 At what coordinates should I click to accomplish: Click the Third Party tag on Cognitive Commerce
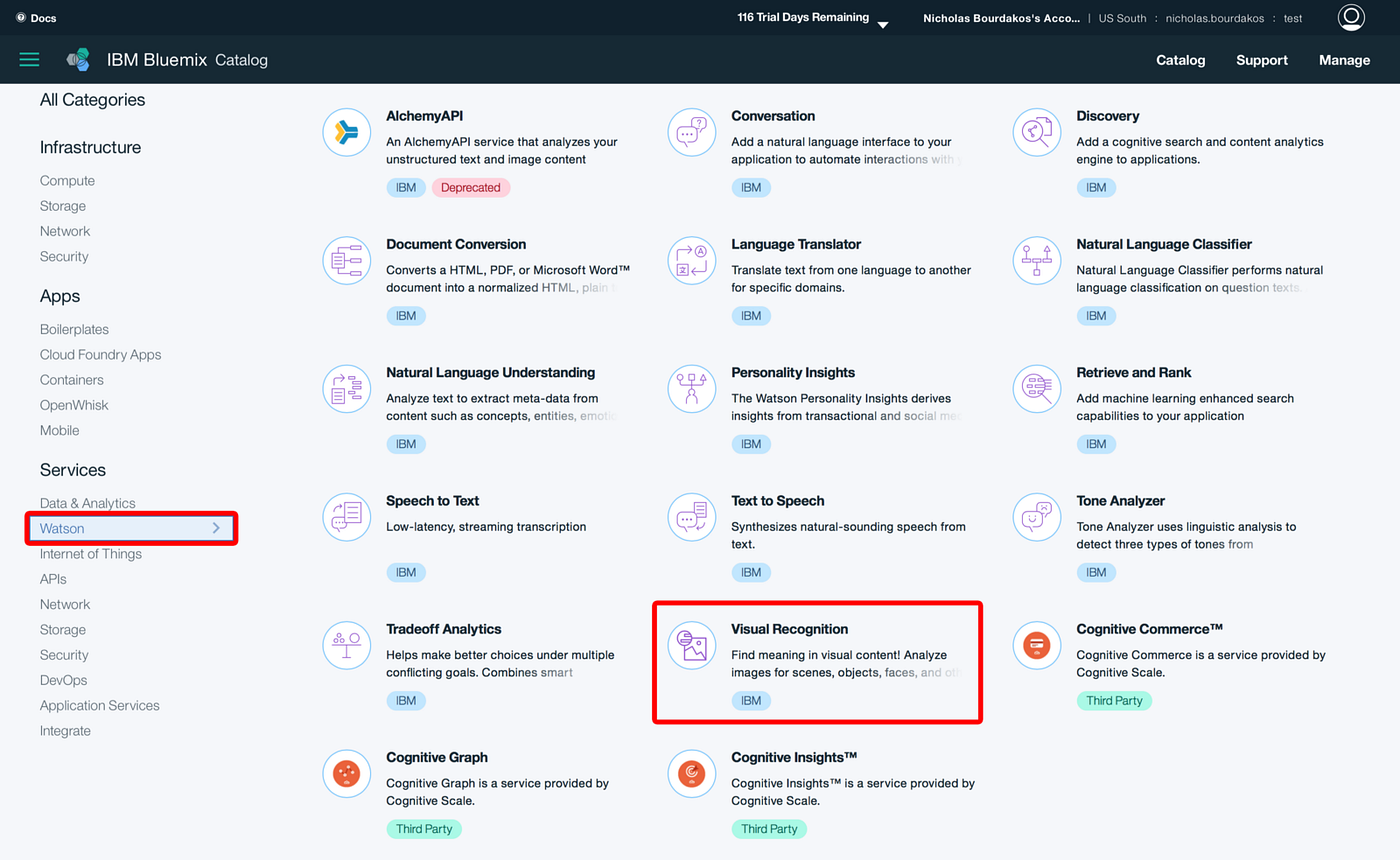coord(1114,700)
